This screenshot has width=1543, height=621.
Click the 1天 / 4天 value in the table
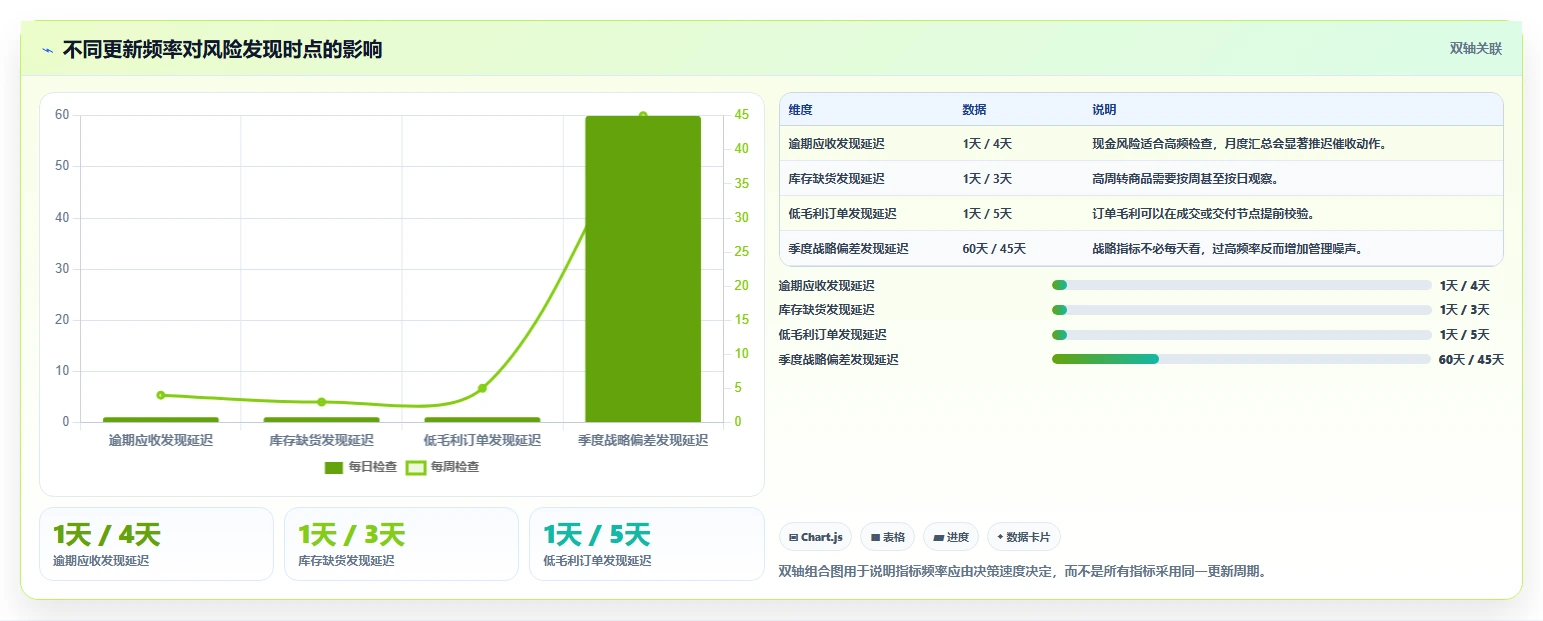[x=987, y=144]
